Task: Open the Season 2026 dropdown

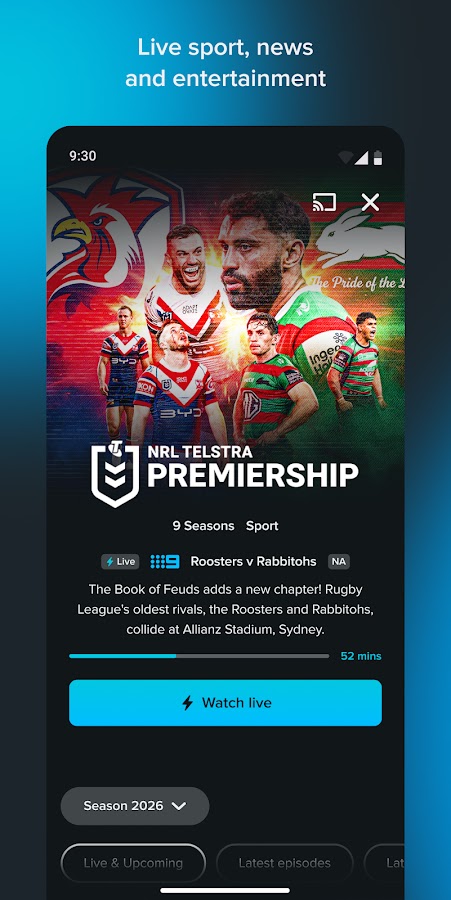Action: [135, 806]
